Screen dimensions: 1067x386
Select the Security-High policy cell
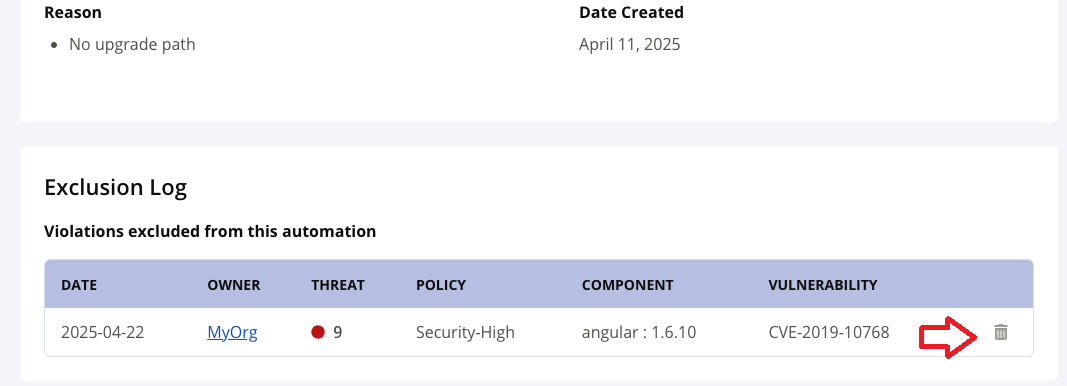[x=465, y=332]
